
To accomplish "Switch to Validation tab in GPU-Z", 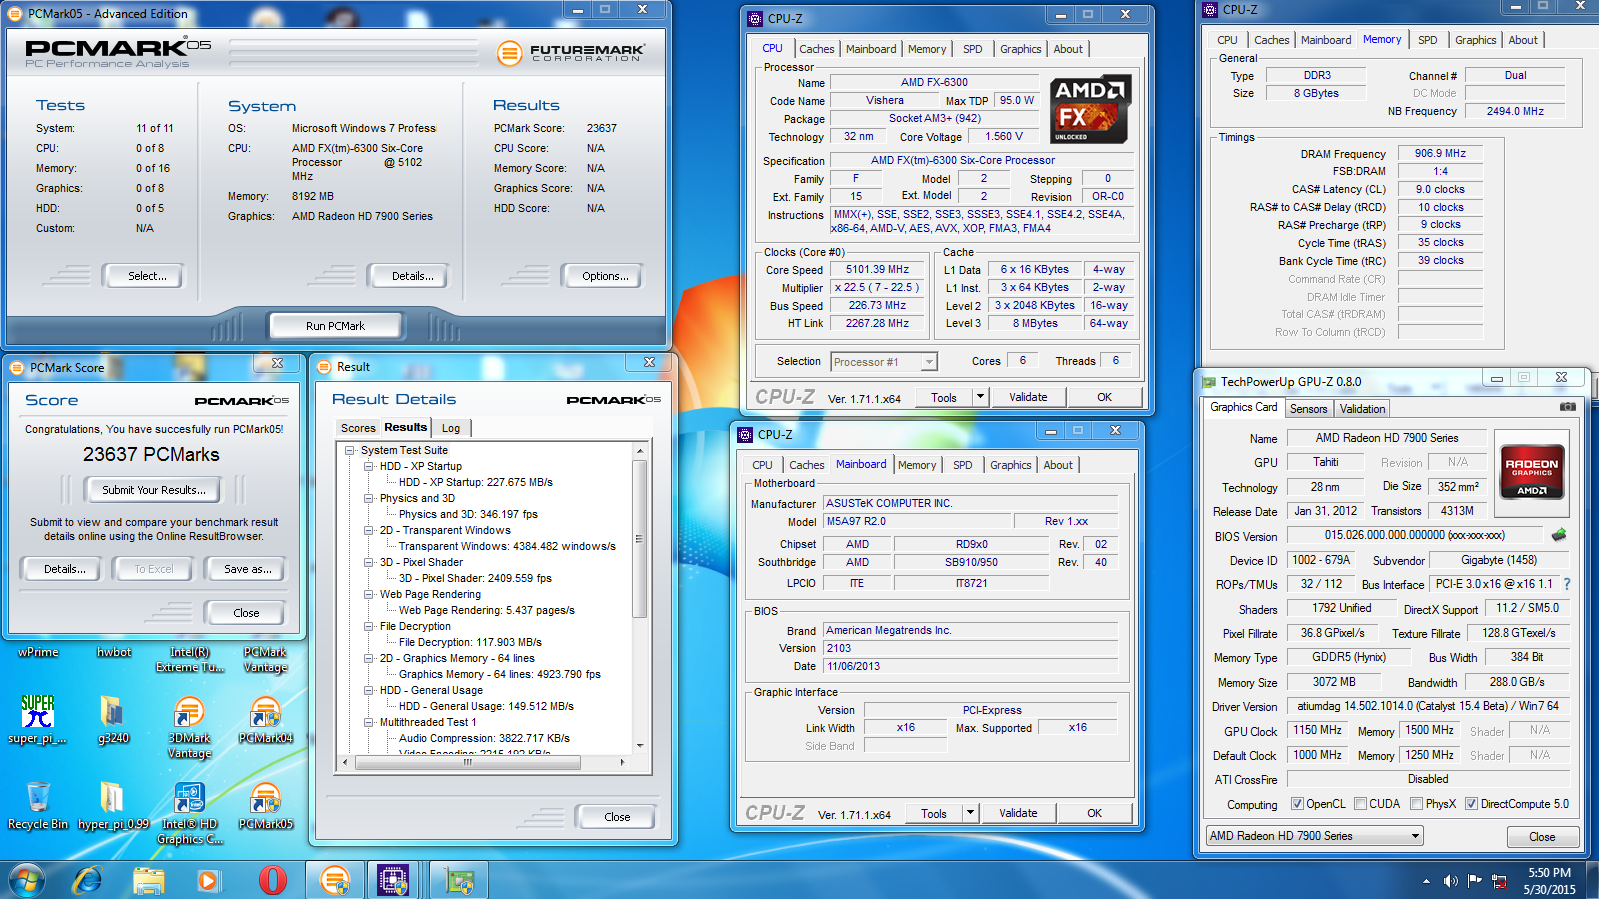I will coord(1362,409).
